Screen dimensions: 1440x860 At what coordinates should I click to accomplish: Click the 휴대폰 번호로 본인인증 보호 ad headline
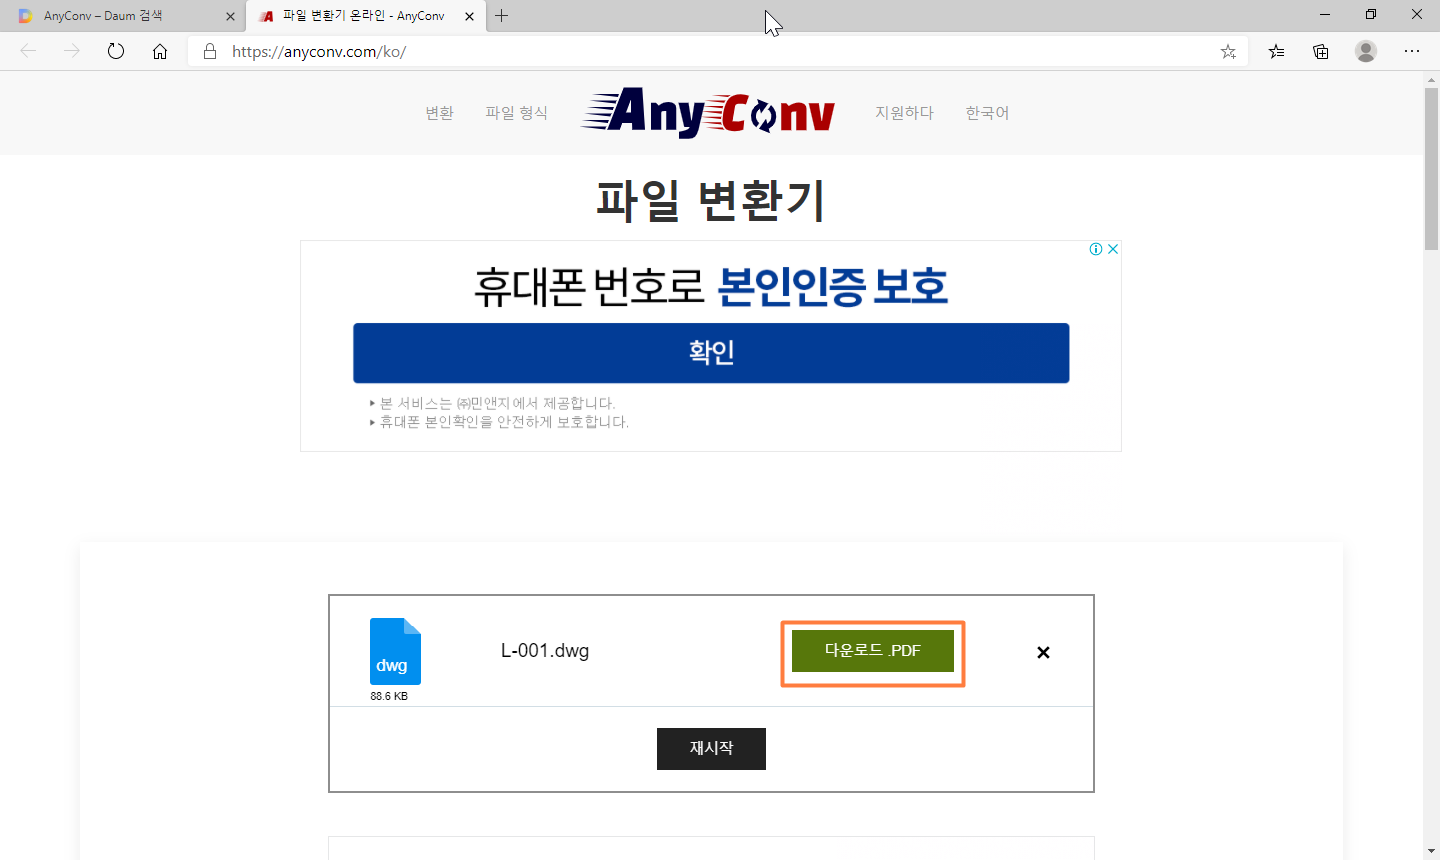(711, 287)
